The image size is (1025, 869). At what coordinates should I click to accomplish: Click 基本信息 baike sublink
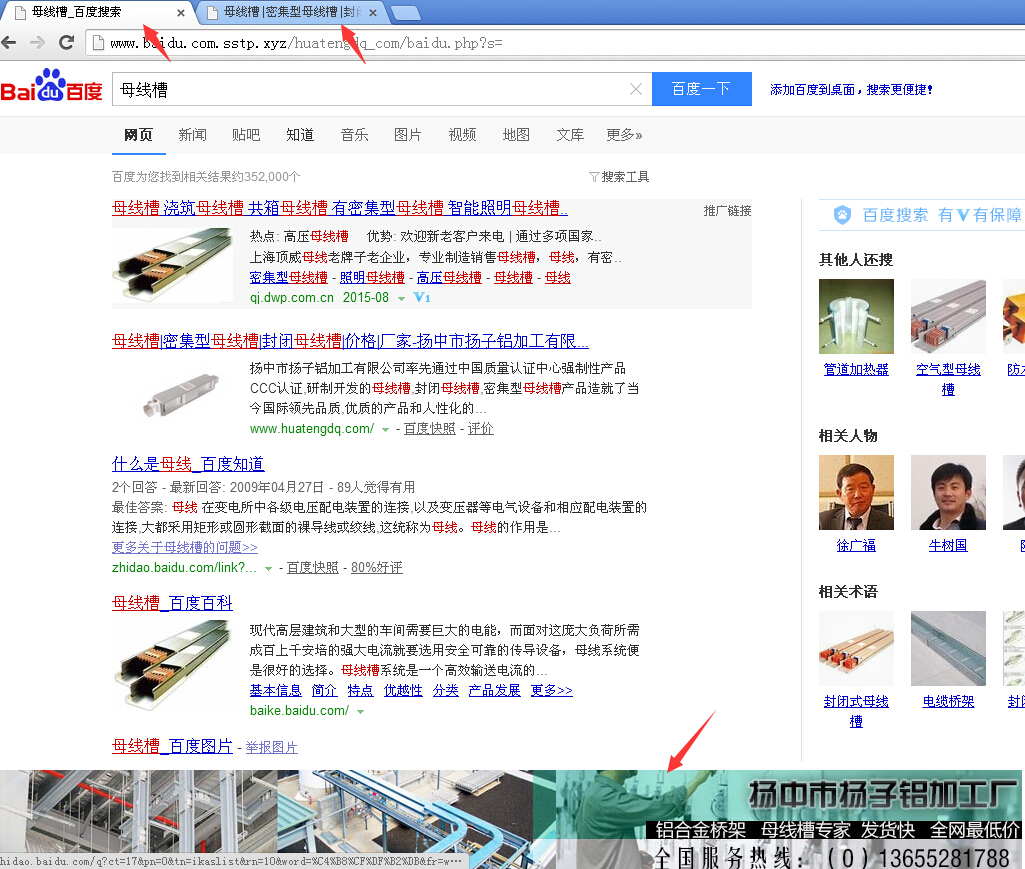[275, 690]
